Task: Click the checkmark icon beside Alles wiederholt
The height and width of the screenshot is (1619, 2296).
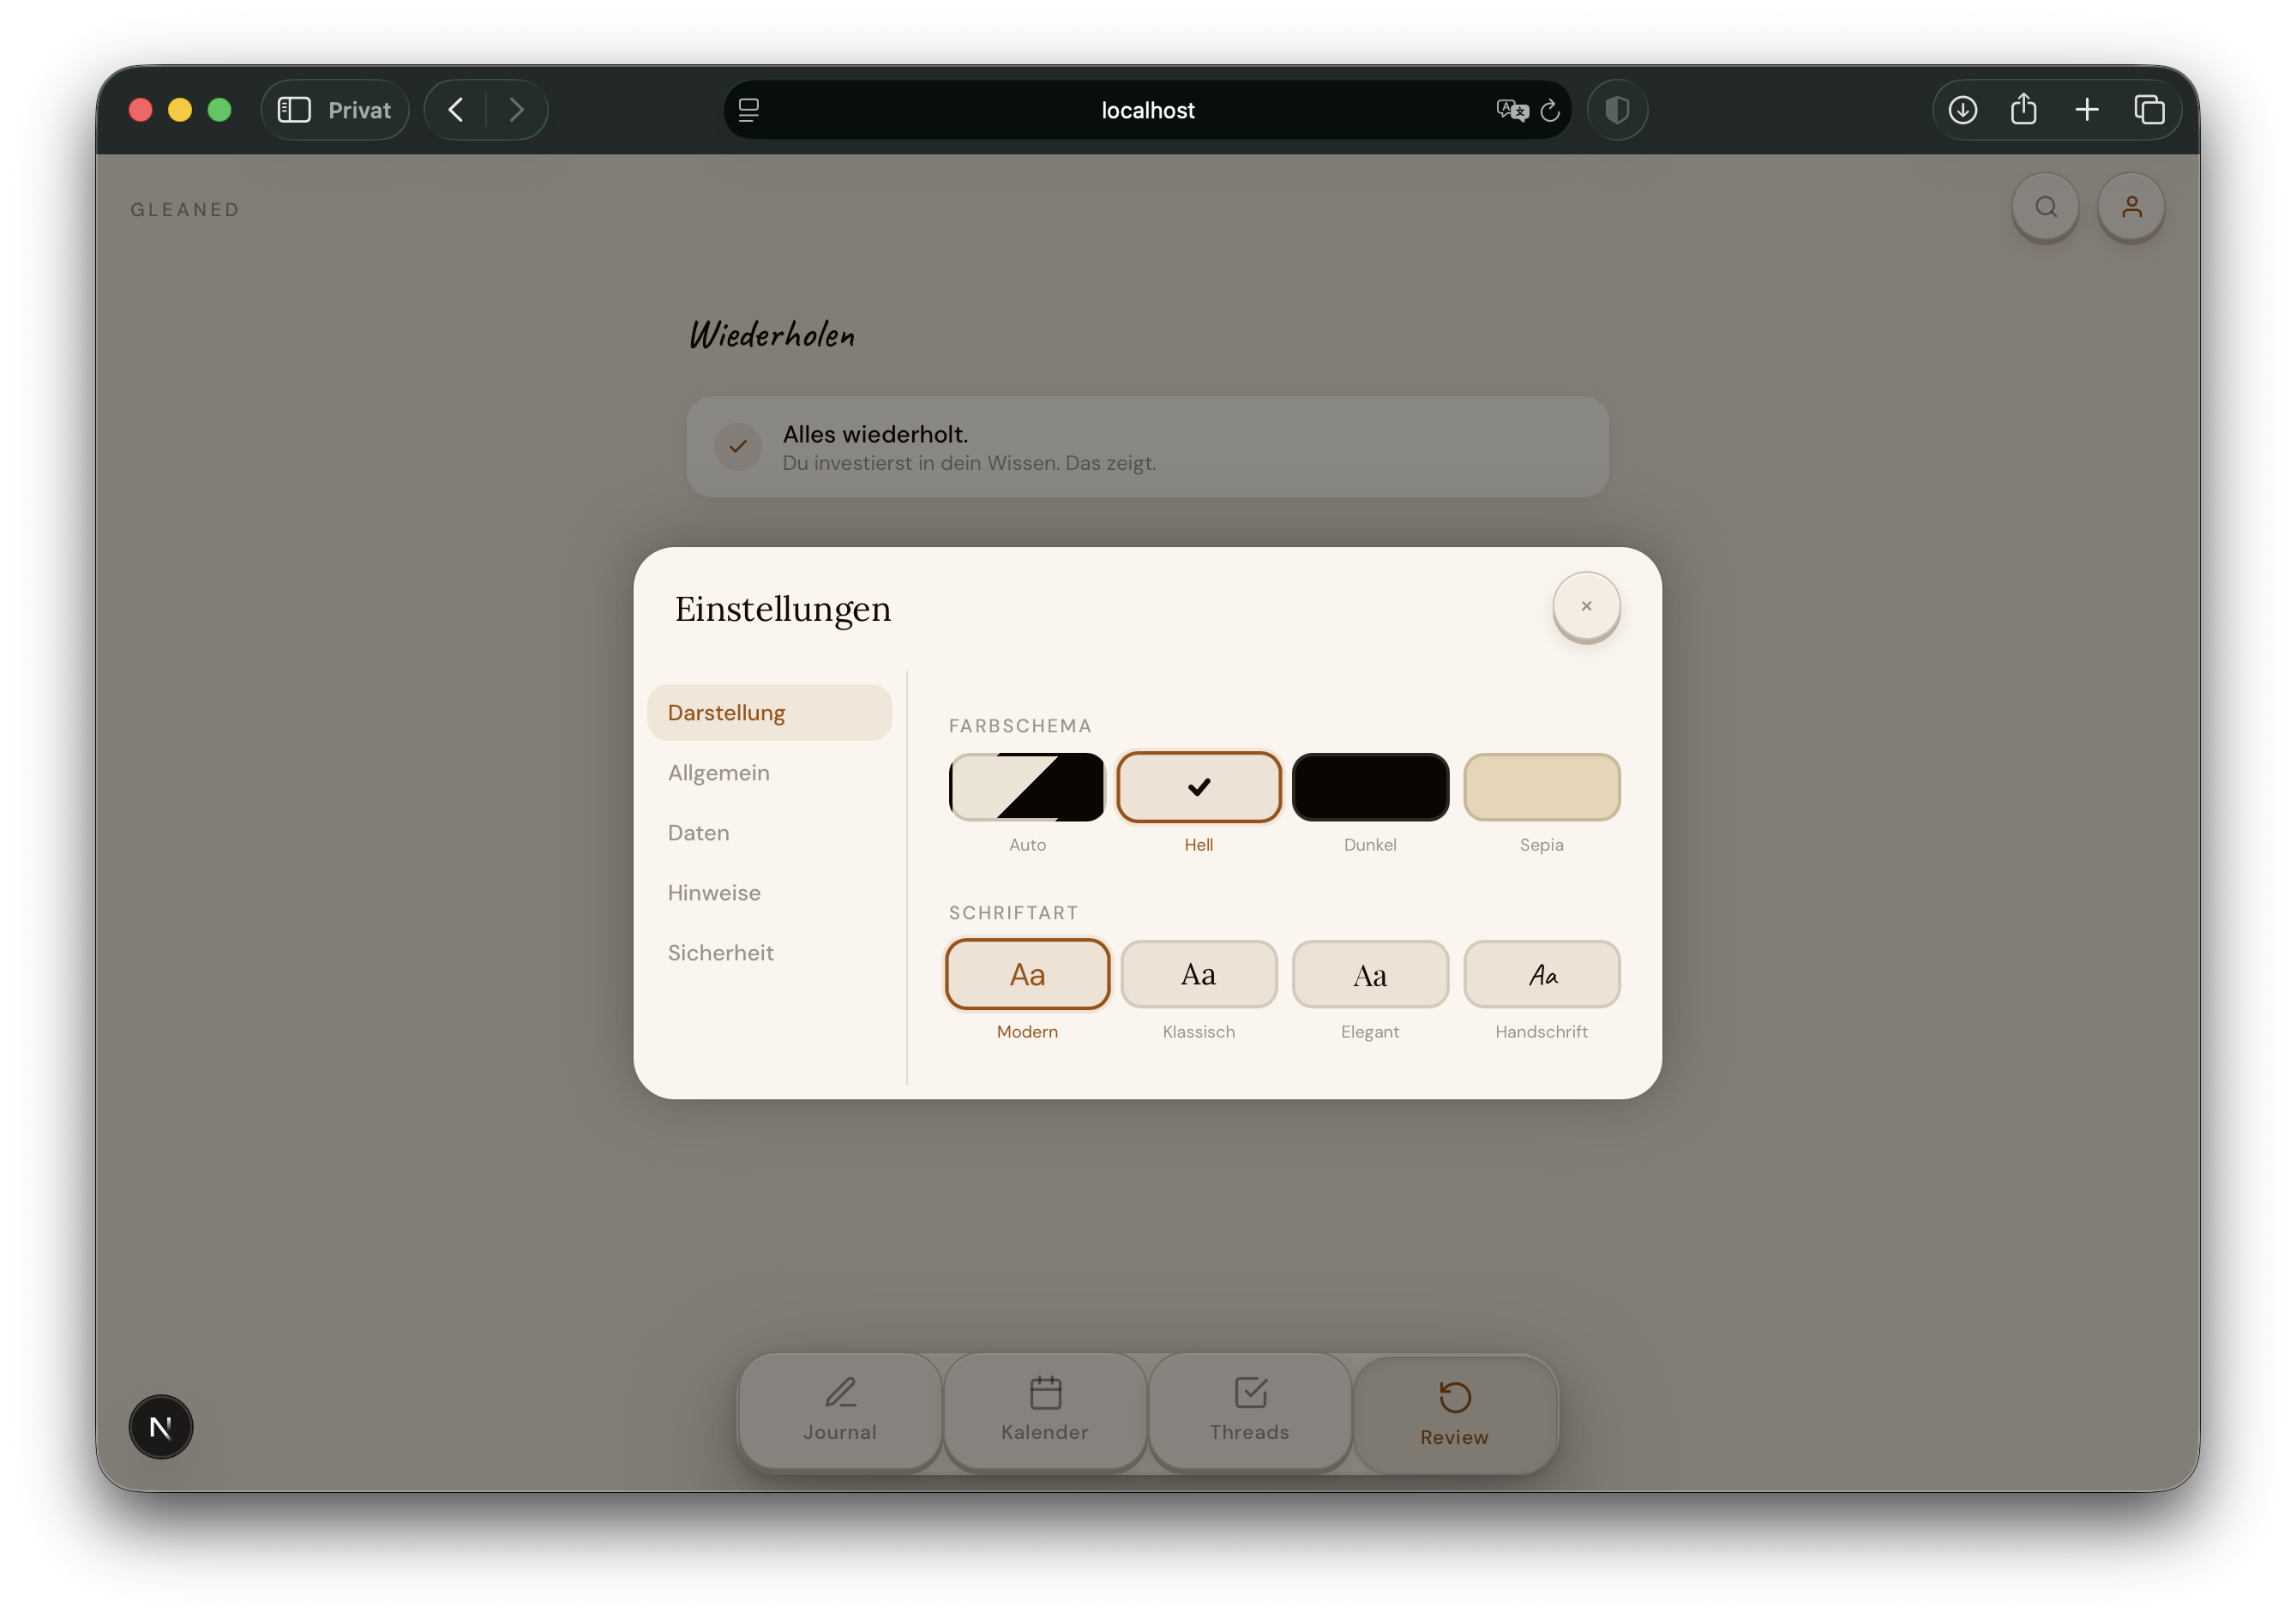Action: click(738, 447)
